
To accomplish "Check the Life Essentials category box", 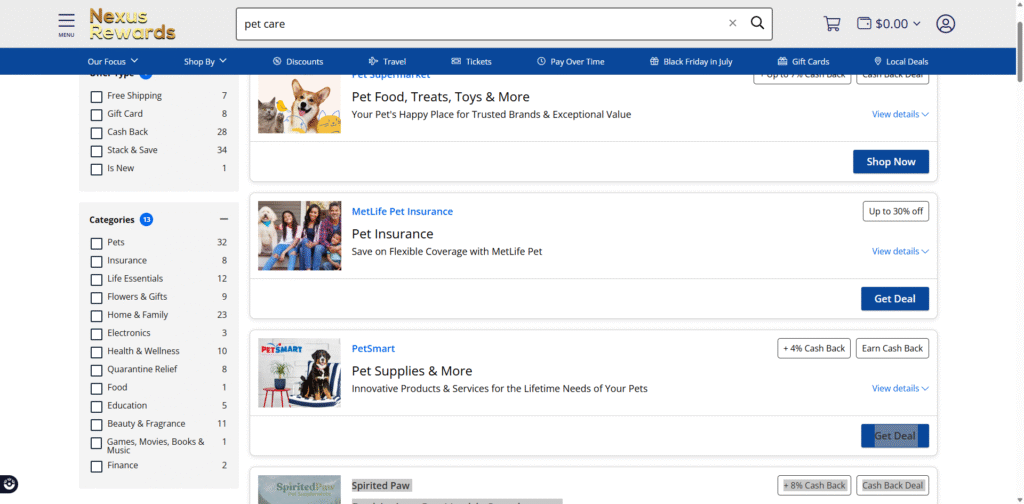I will pyautogui.click(x=96, y=279).
